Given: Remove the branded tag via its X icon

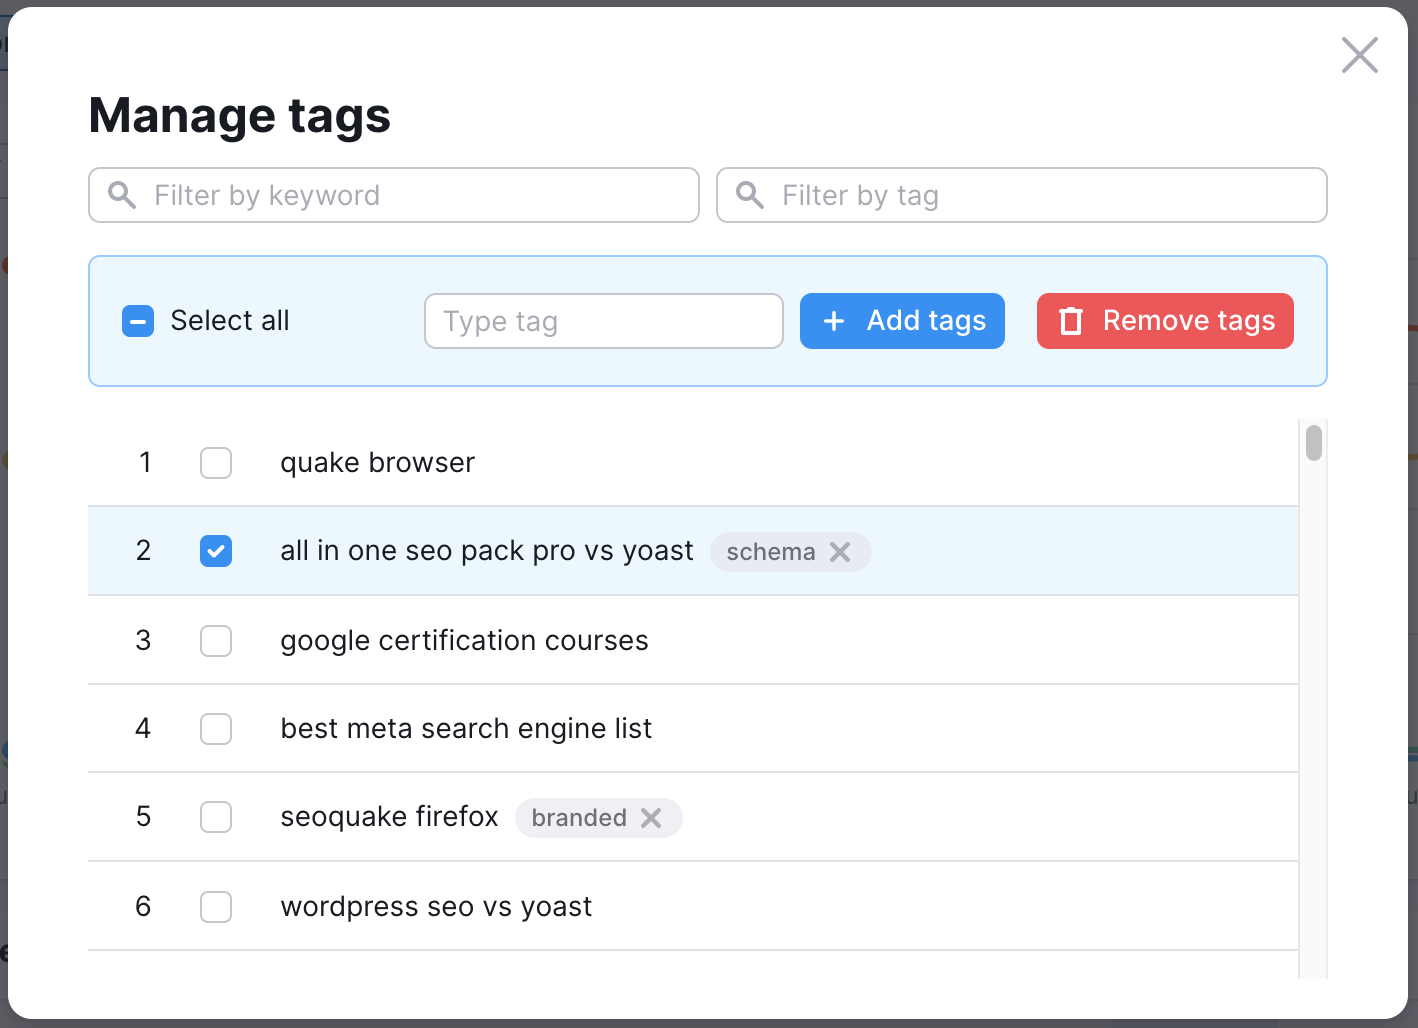Looking at the screenshot, I should pos(652,817).
